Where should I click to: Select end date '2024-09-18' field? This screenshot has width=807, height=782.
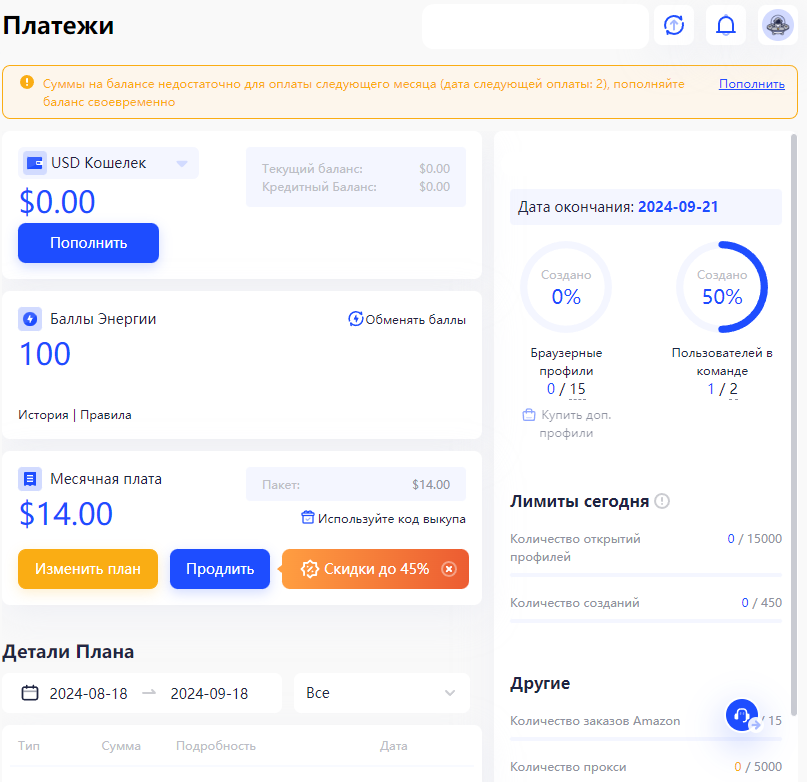[x=209, y=693]
